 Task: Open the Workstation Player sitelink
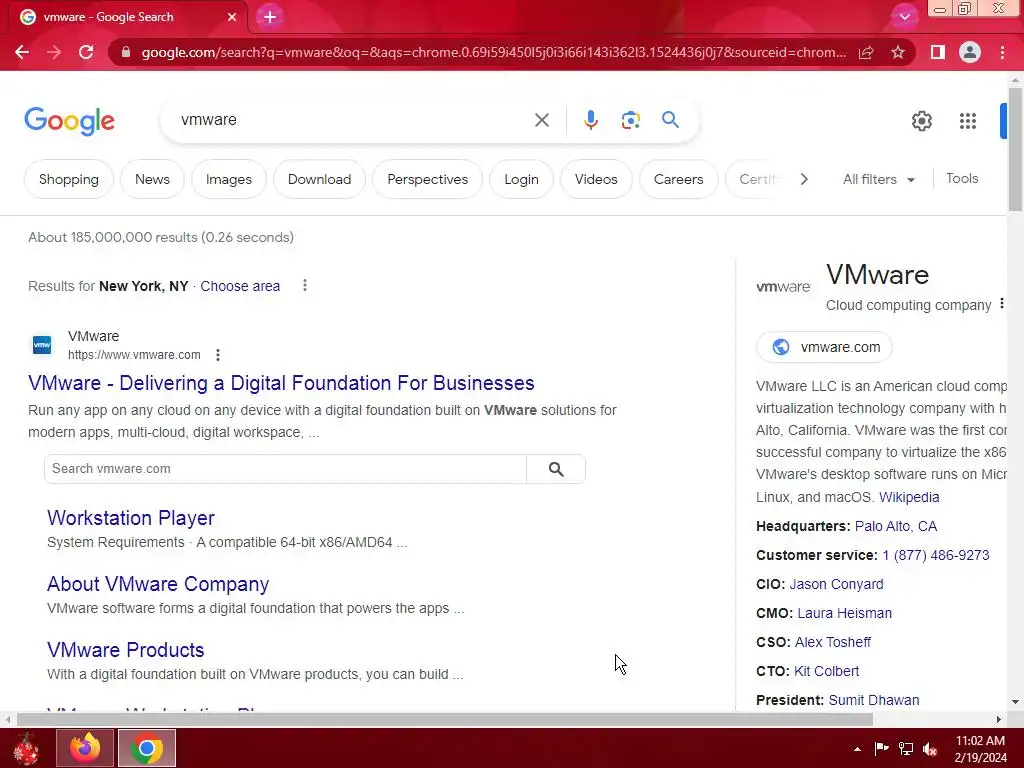pos(131,518)
